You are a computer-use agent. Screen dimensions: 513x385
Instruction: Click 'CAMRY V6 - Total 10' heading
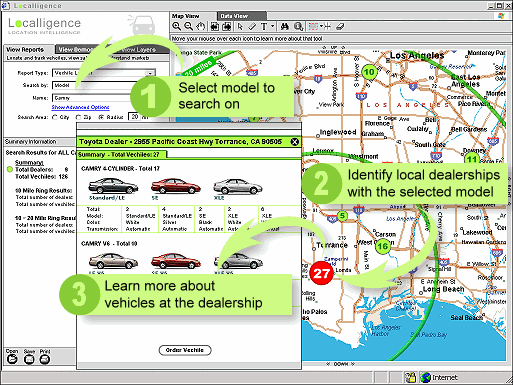[x=109, y=244]
